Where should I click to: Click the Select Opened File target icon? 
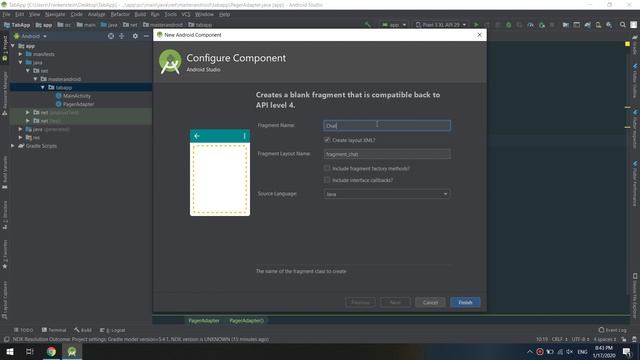click(111, 36)
